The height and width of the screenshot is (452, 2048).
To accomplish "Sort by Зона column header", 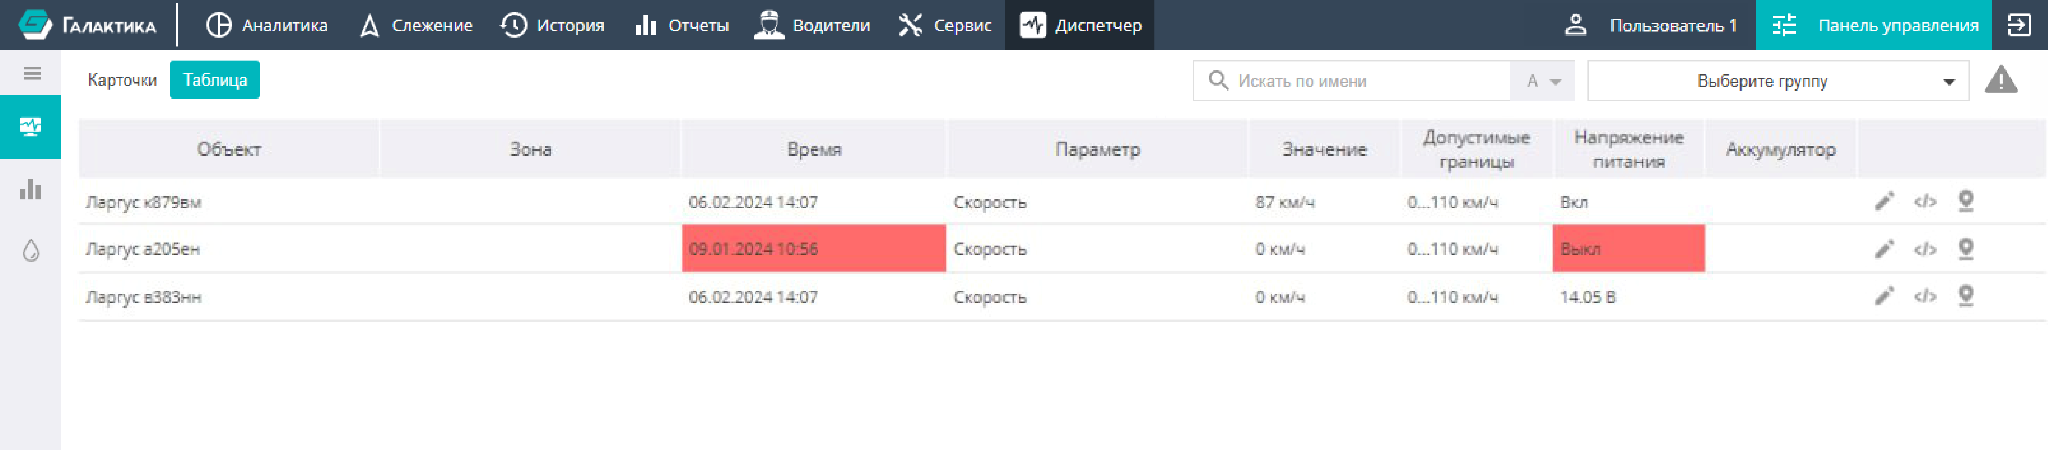I will coord(531,149).
